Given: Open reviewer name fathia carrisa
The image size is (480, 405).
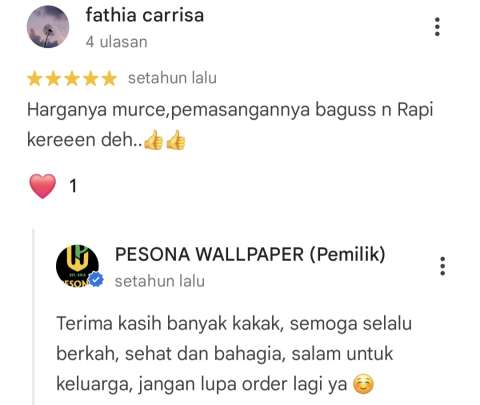Looking at the screenshot, I should coord(145,15).
